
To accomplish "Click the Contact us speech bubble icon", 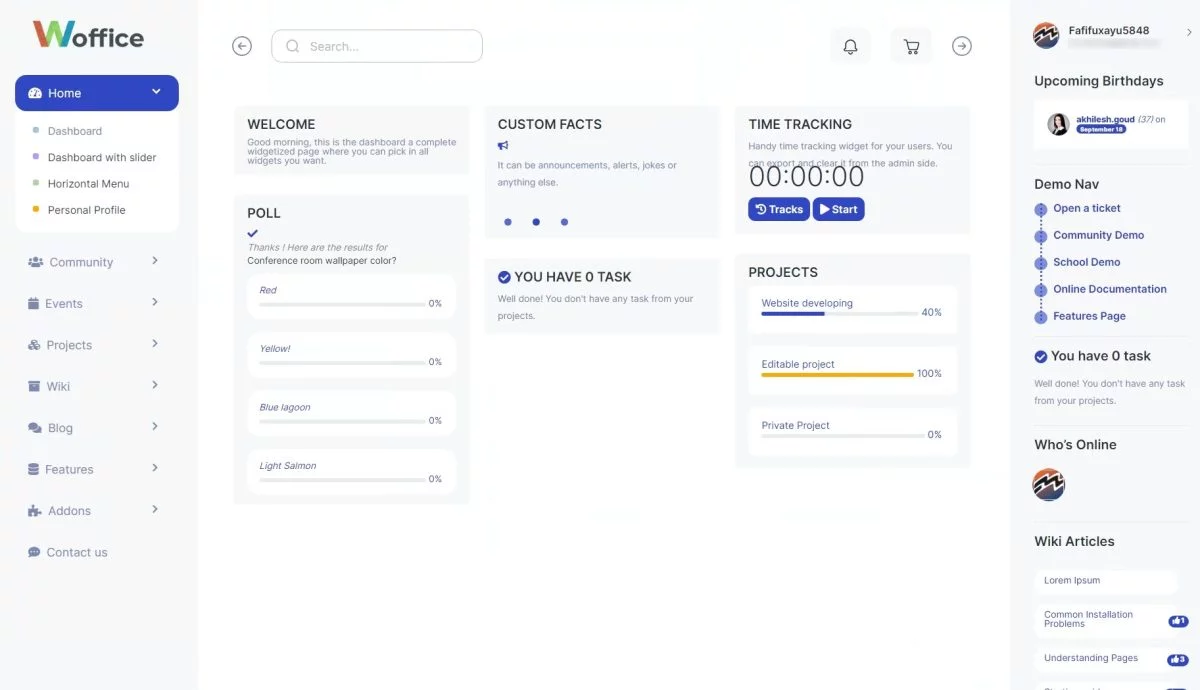I will pos(32,551).
